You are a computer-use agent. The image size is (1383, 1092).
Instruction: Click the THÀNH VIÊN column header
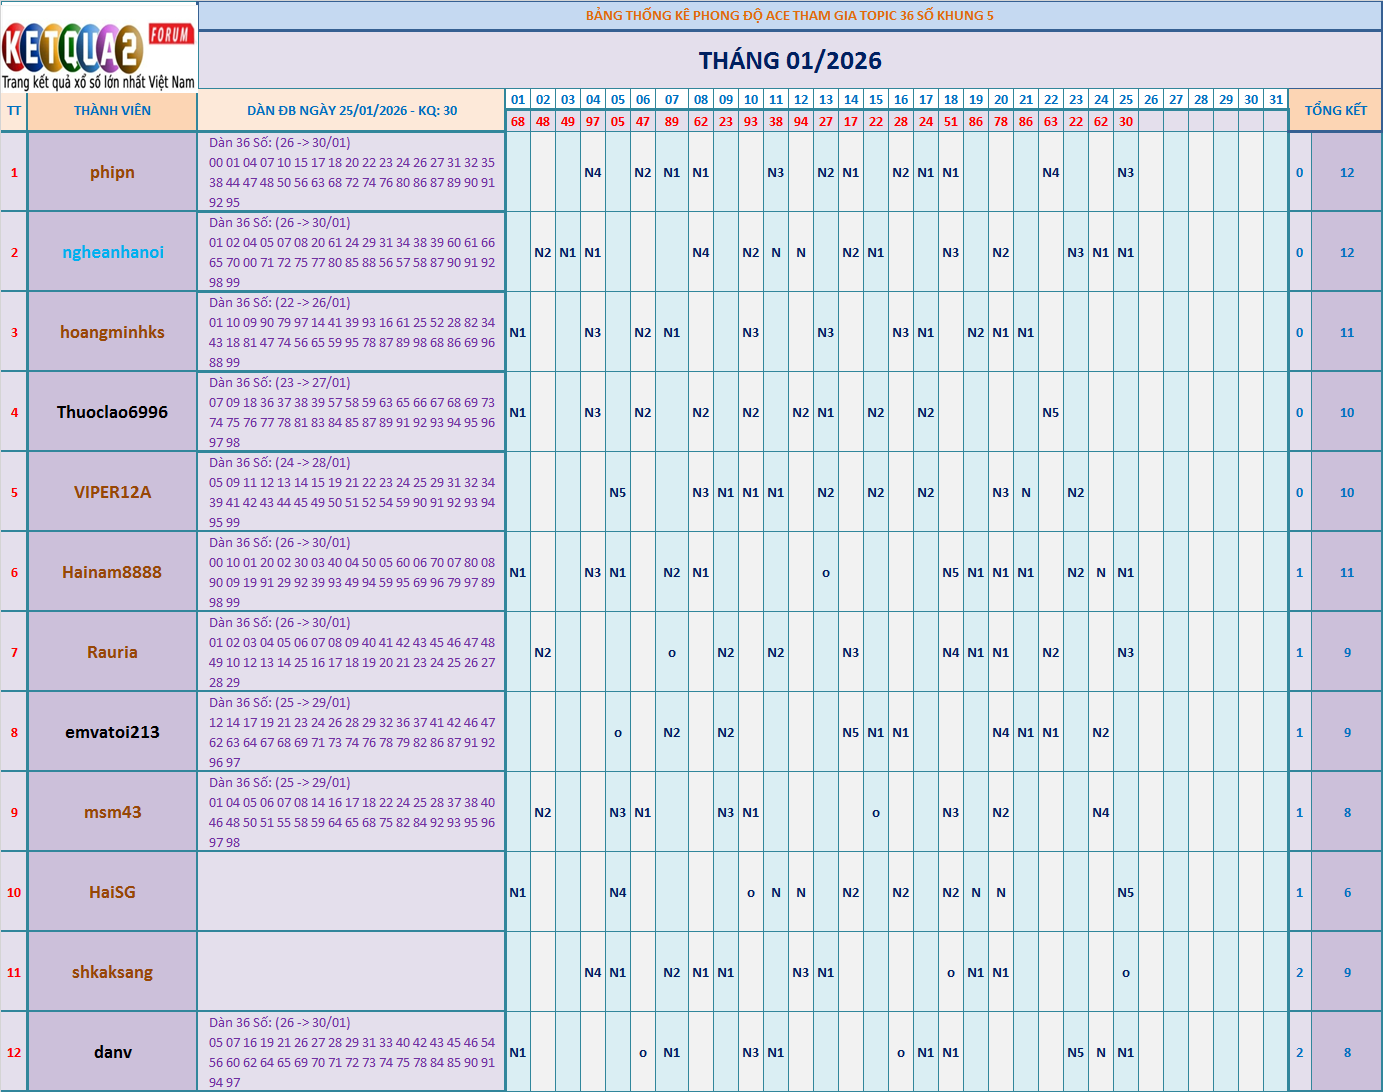[x=112, y=111]
